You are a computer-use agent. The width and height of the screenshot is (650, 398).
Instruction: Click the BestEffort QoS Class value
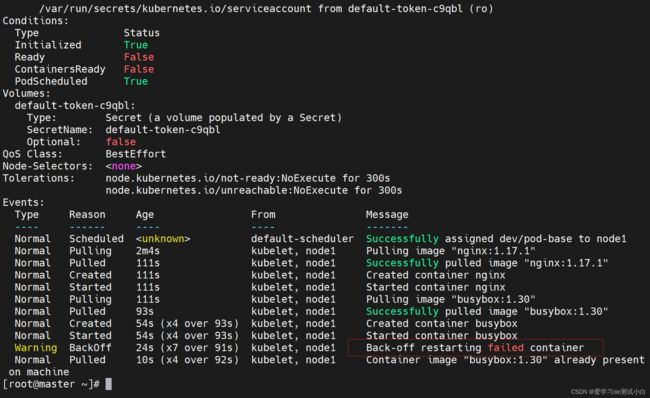(x=136, y=154)
